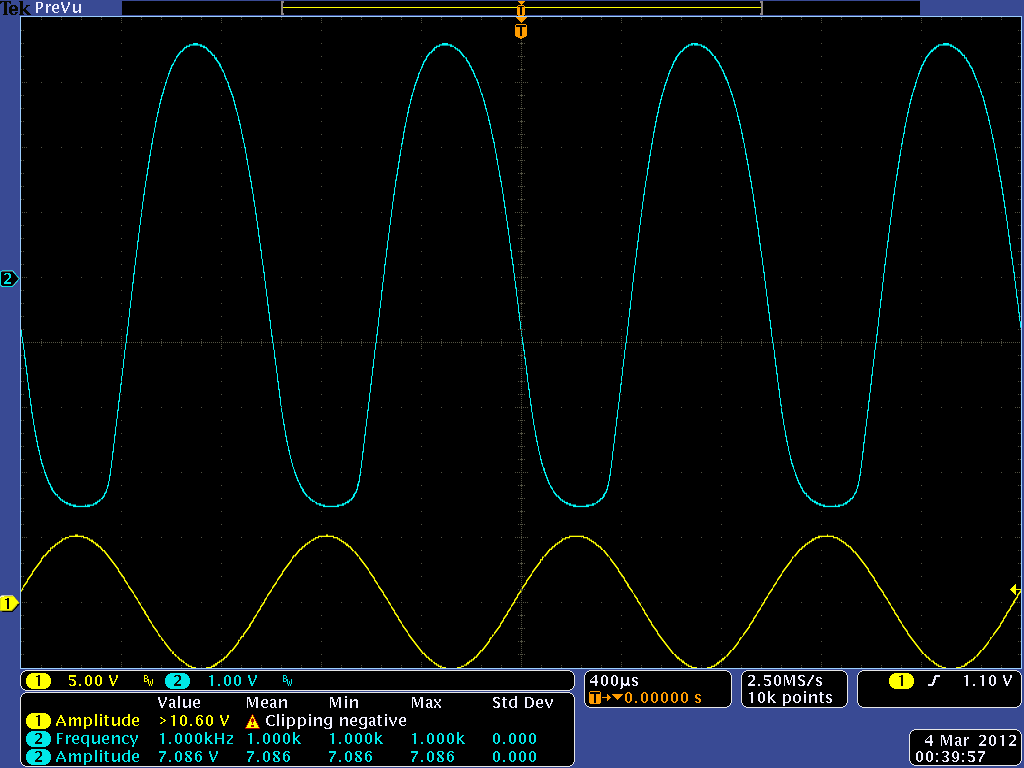This screenshot has width=1024, height=768.
Task: Click the 1.00 V channel 2 vertical scale
Action: 232,681
